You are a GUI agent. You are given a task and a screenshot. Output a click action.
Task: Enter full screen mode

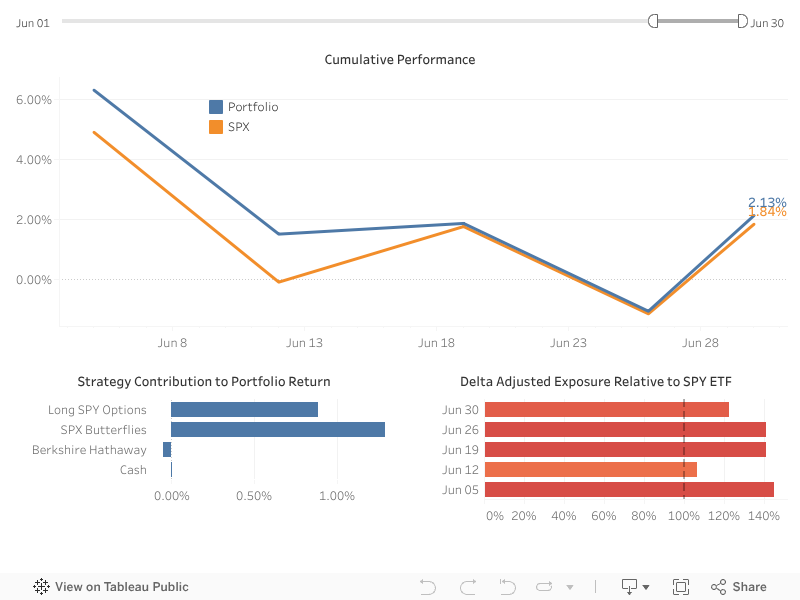[681, 587]
